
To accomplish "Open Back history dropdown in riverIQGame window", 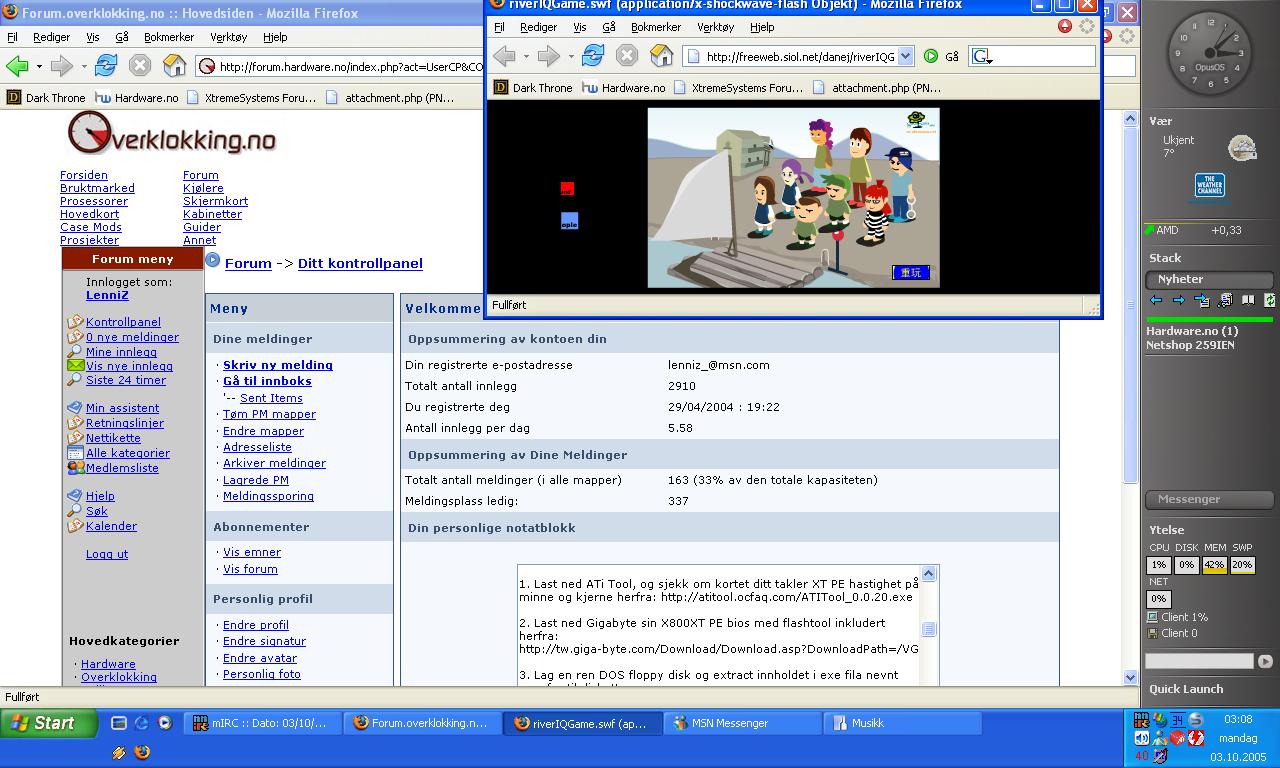I will click(x=525, y=57).
